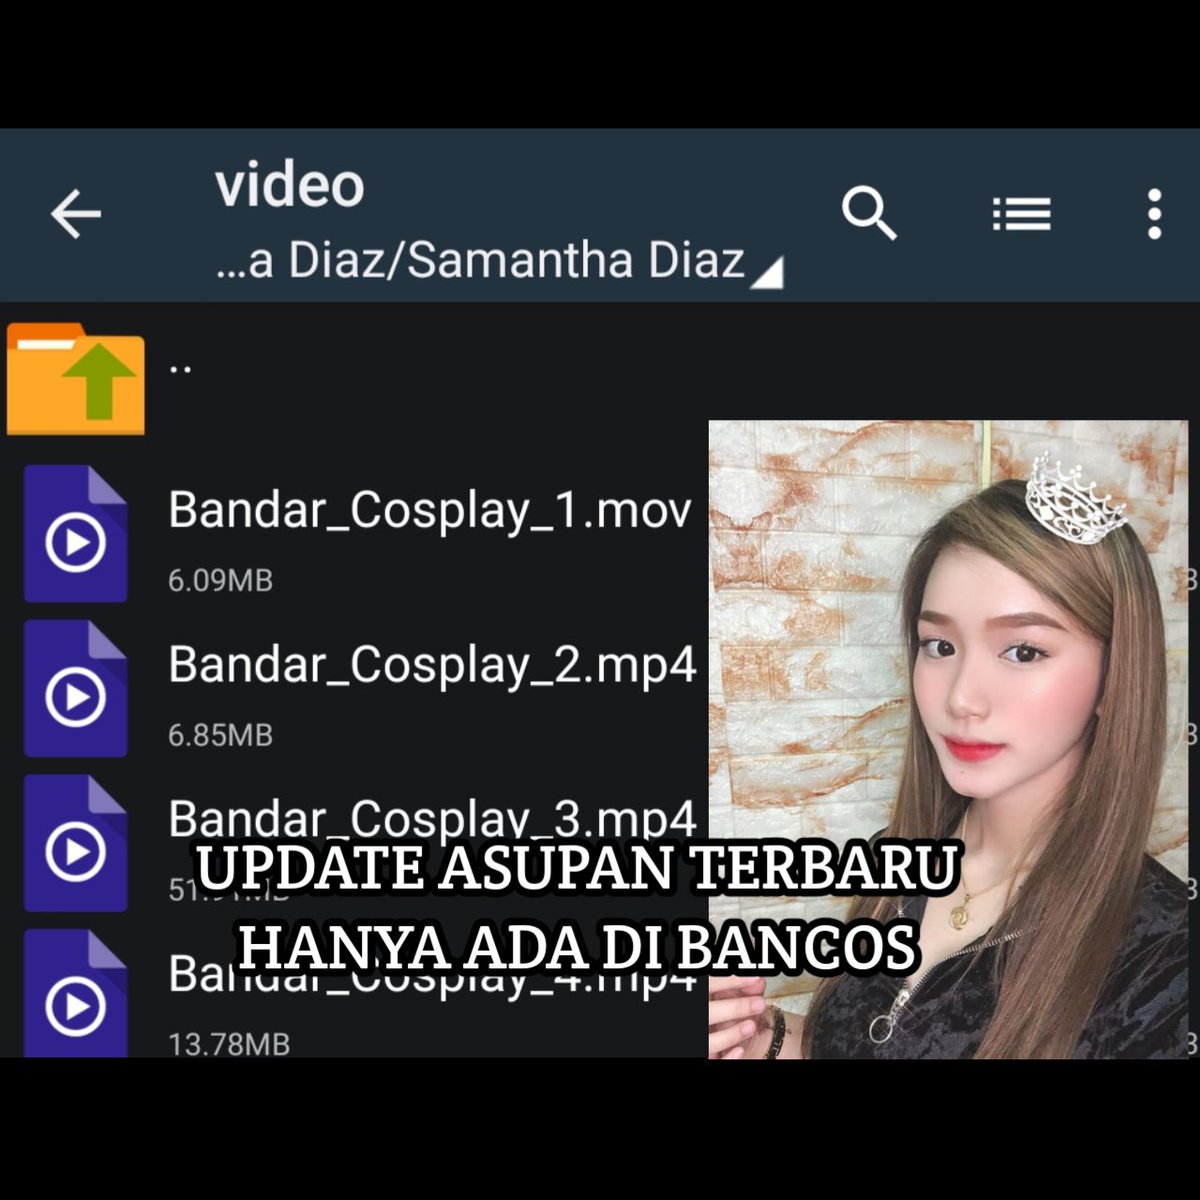Image resolution: width=1200 pixels, height=1200 pixels.
Task: Open the parent folder up-arrow icon
Action: coord(75,378)
